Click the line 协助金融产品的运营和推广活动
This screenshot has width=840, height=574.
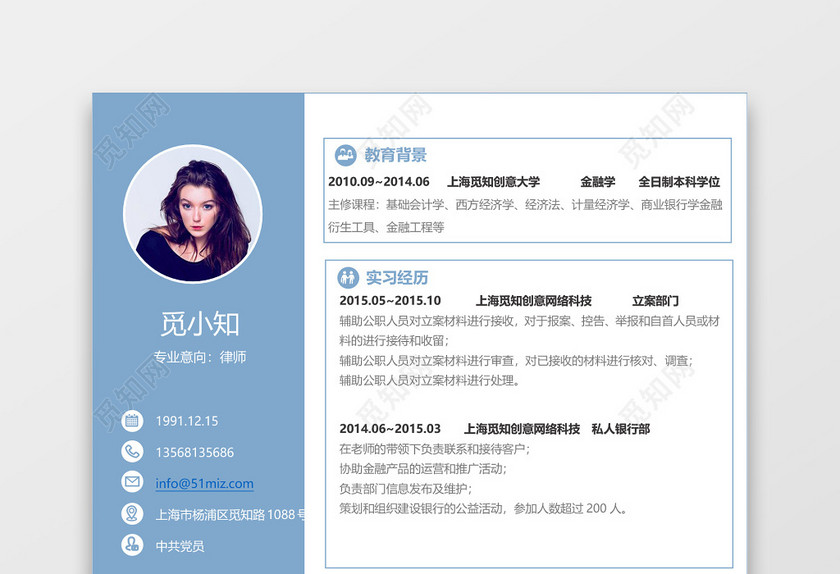[423, 468]
